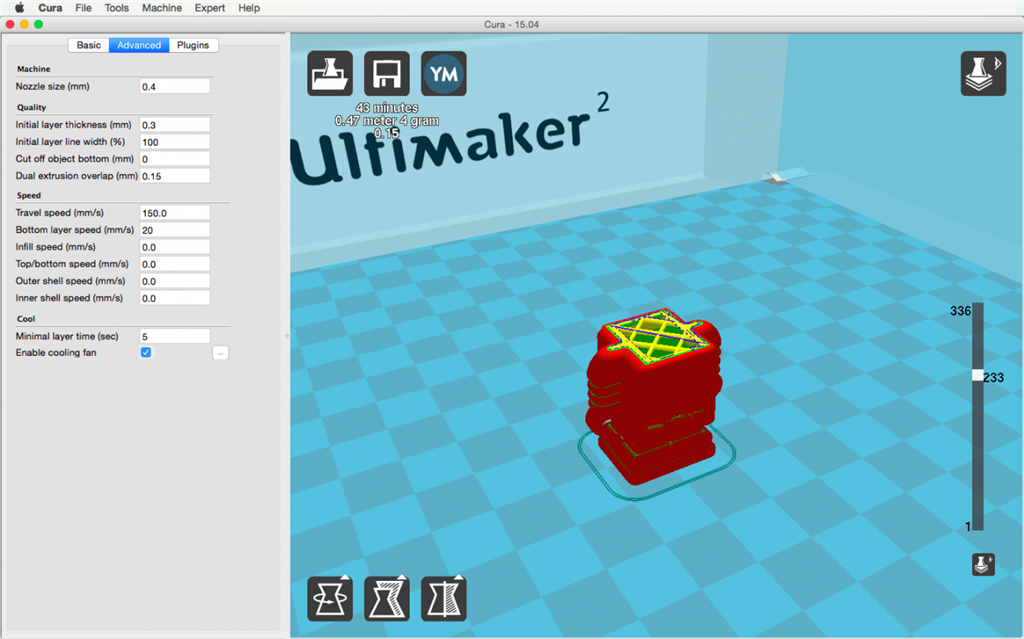This screenshot has width=1024, height=639.
Task: Click the Save toolpath floppy icon
Action: (x=387, y=74)
